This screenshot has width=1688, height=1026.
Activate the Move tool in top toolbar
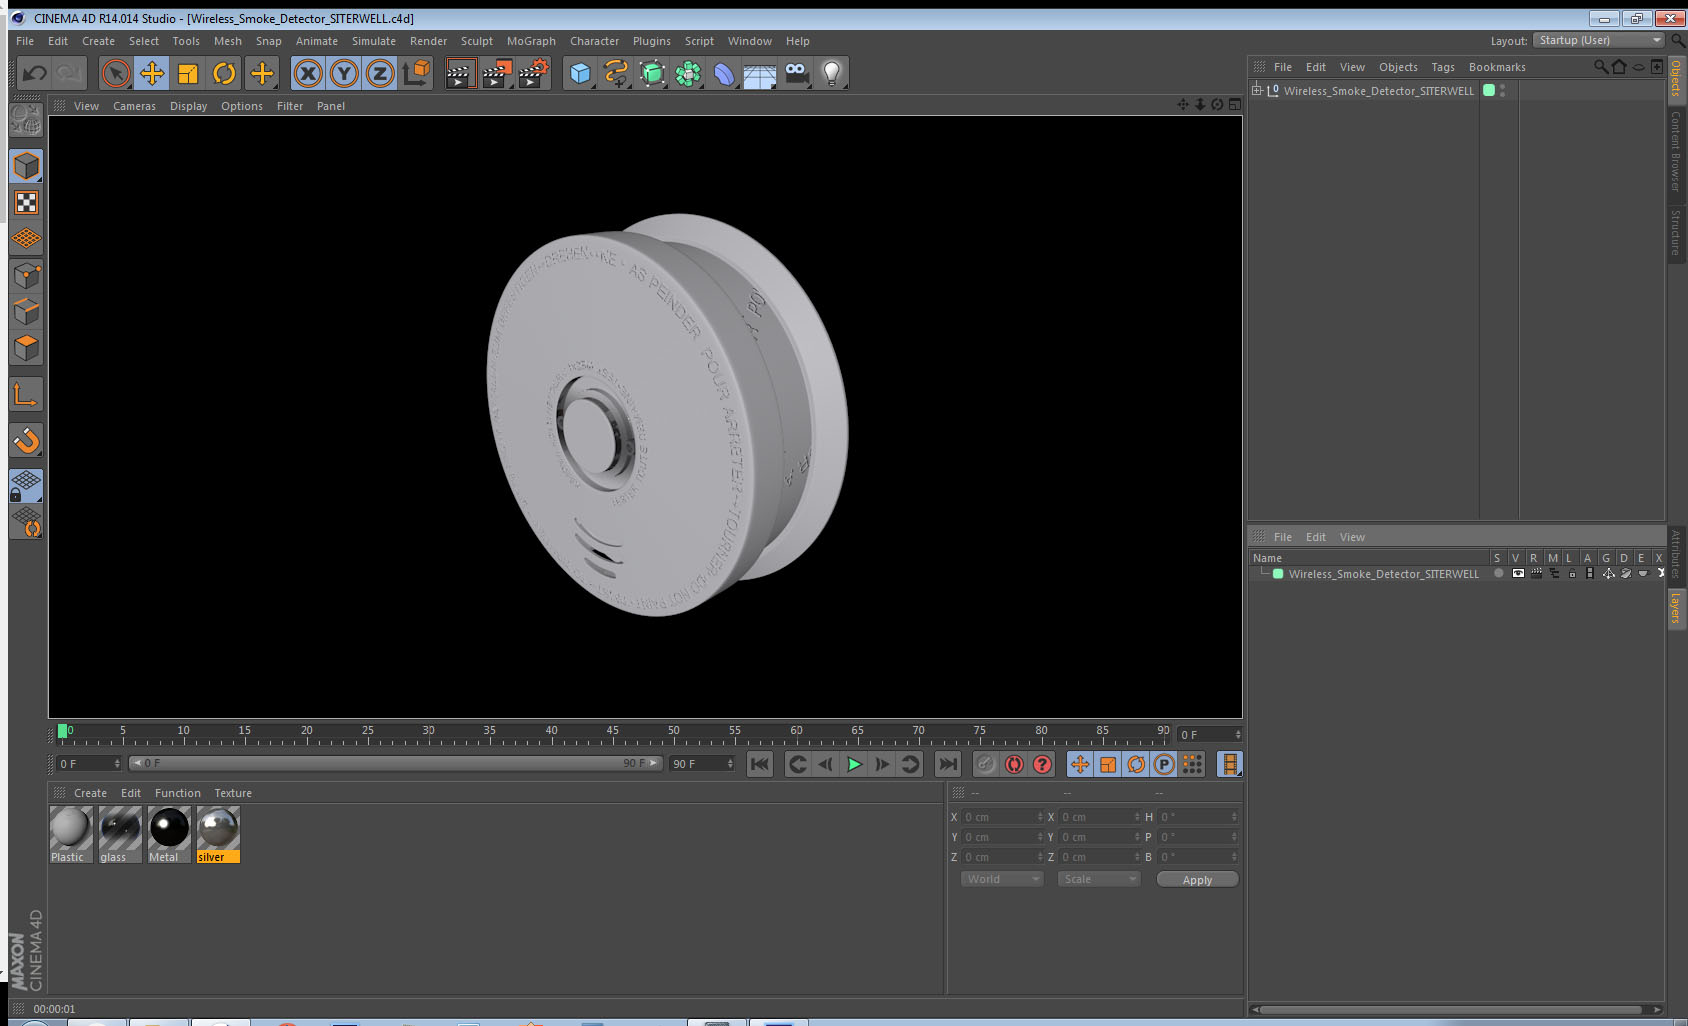[x=152, y=73]
